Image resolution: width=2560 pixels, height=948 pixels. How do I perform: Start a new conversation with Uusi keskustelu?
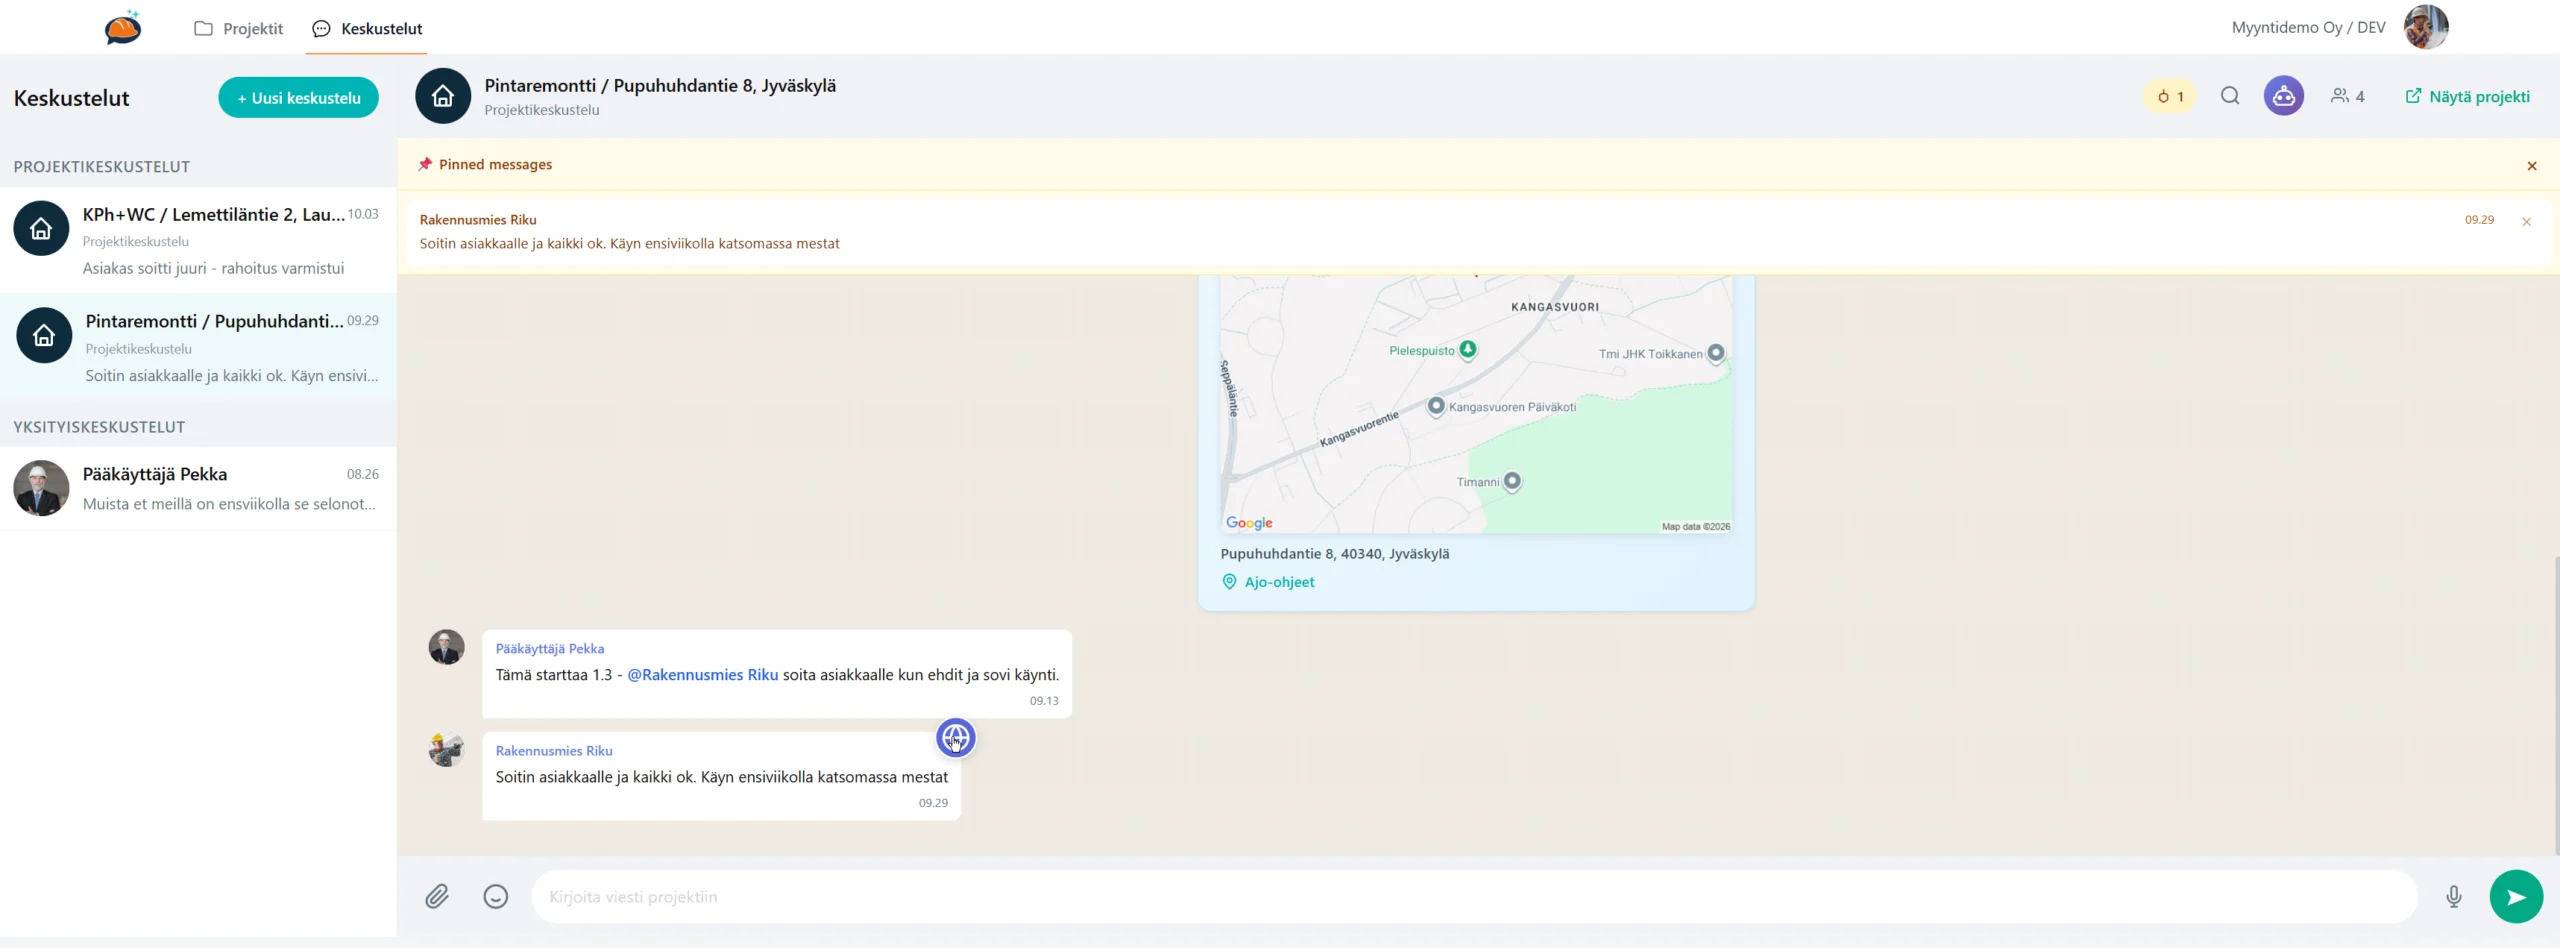[x=298, y=98]
